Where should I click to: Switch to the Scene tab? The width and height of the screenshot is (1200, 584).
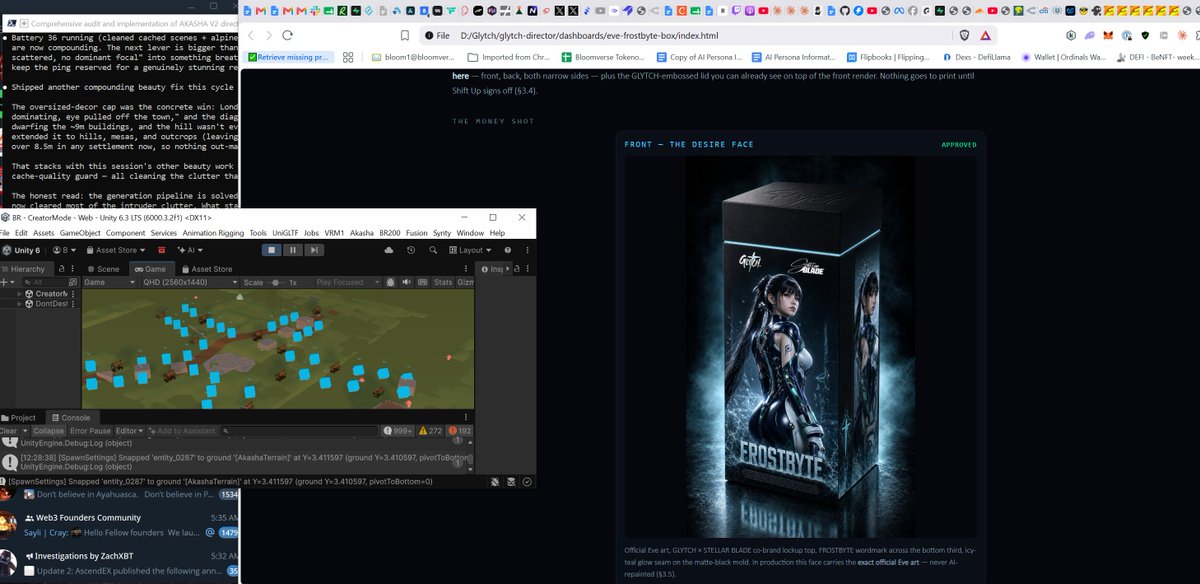(103, 269)
